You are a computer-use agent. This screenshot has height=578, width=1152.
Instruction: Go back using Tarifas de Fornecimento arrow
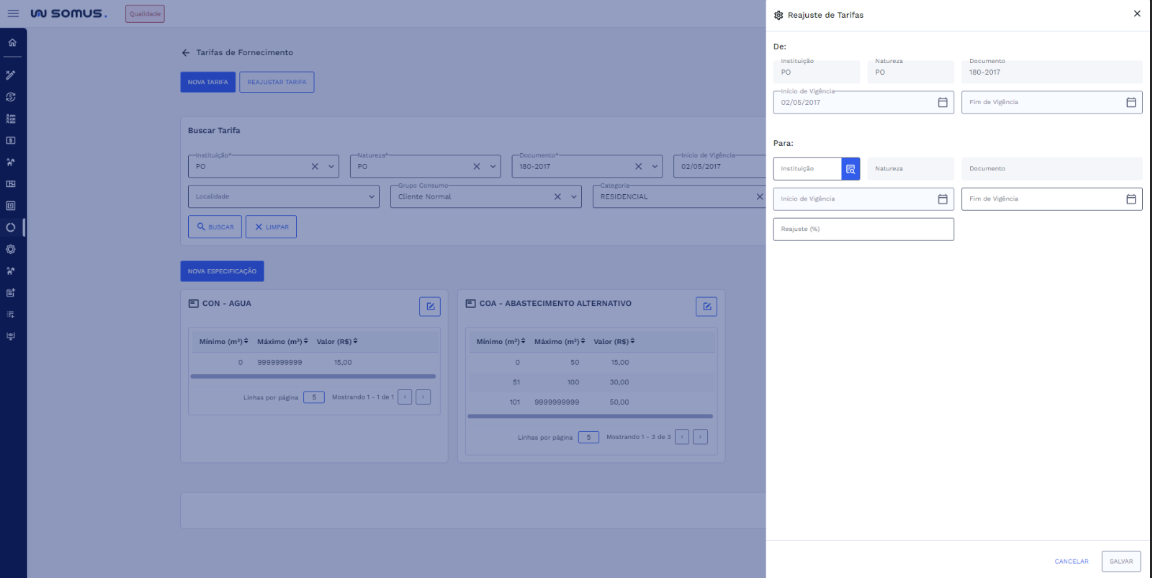(x=185, y=52)
